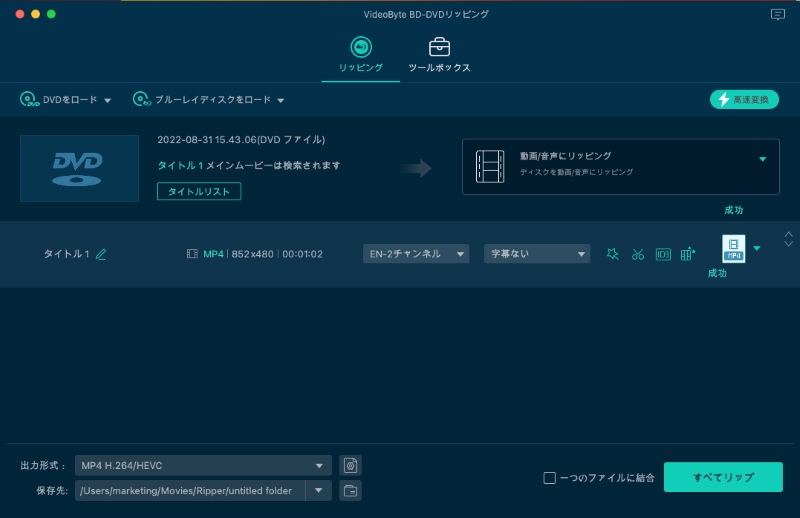Screen dimensions: 800x518
Task: Select the リッピング tab
Action: [x=361, y=55]
